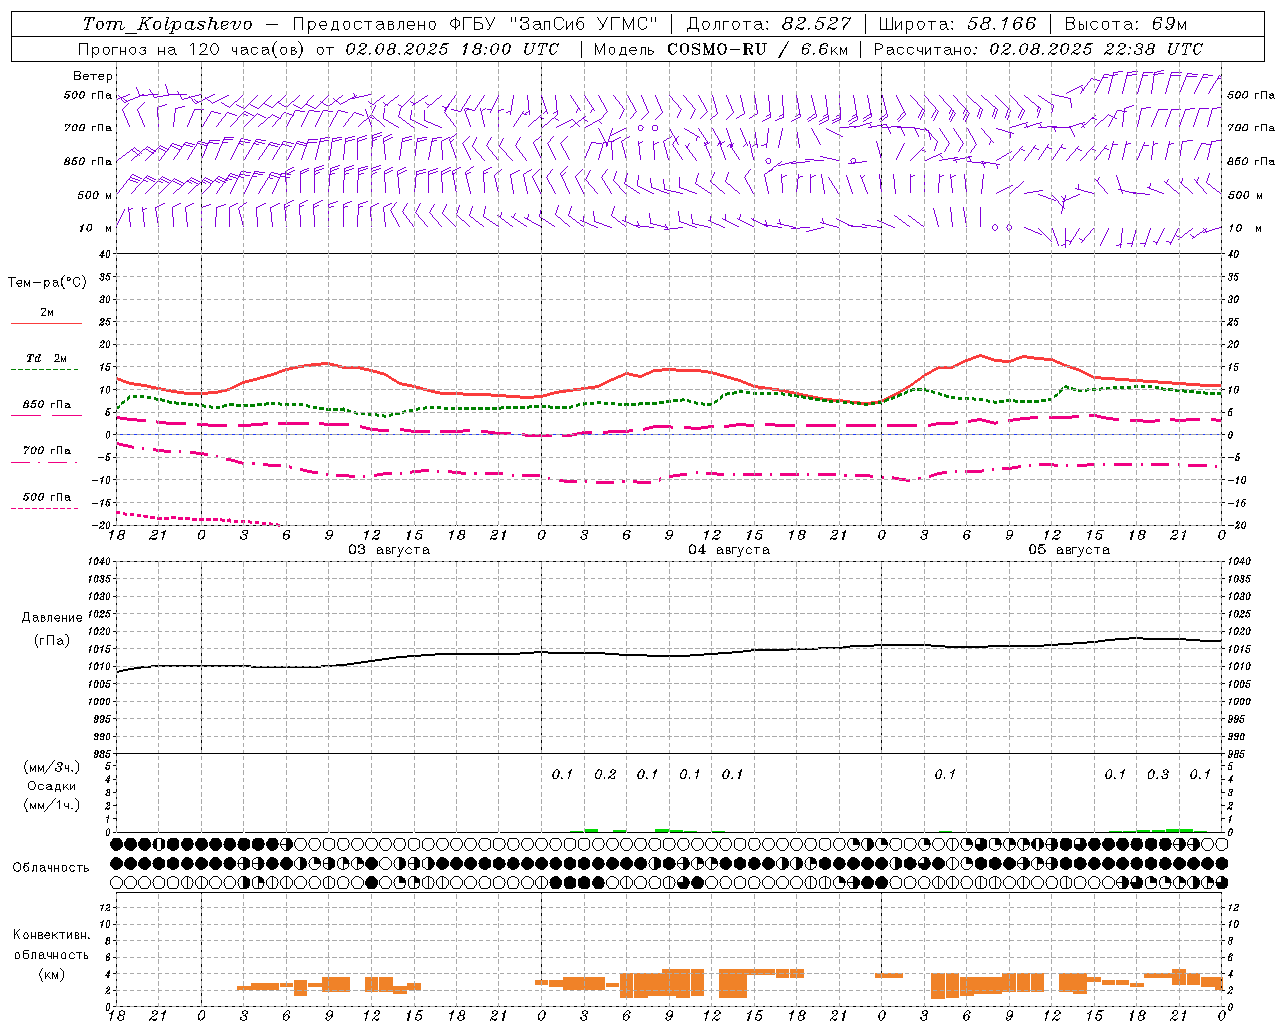Click the forecast header Прогноз на 120 часа(ов)
This screenshot has height=1024, width=1280.
(x=191, y=49)
